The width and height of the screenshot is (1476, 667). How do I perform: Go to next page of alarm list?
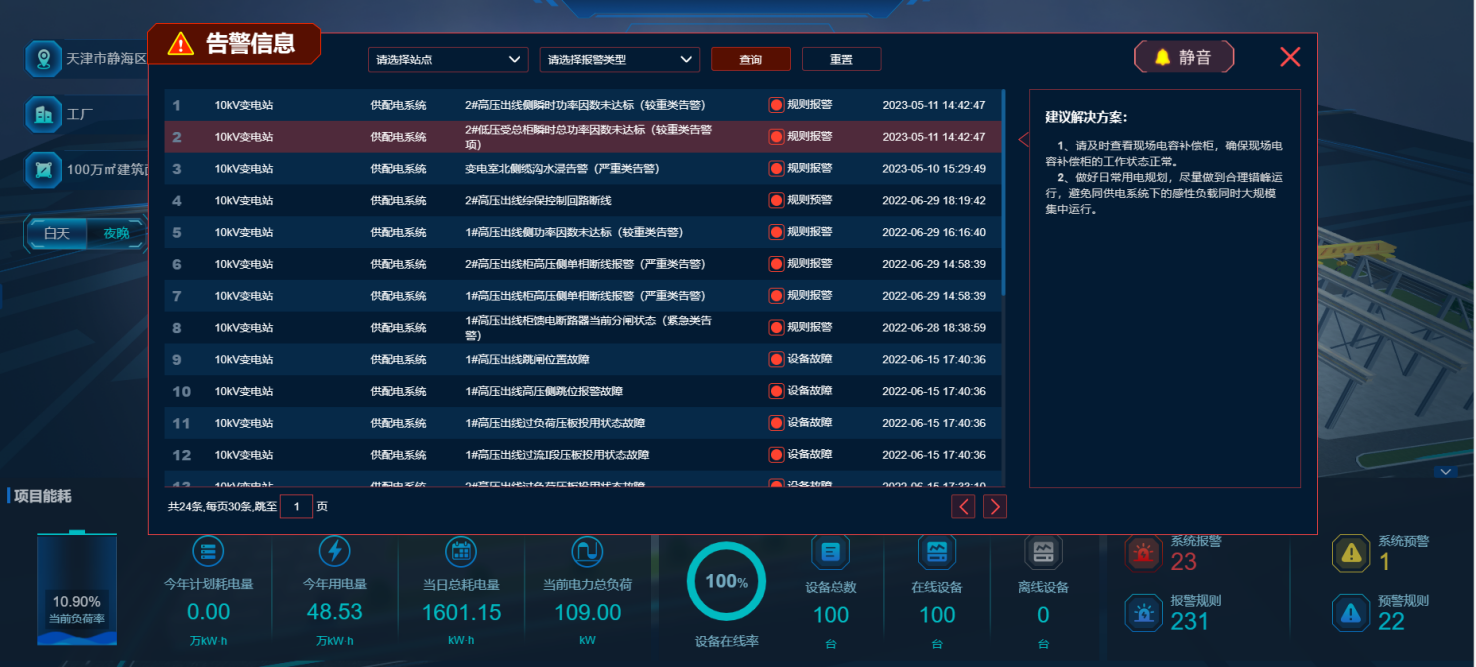tap(995, 507)
